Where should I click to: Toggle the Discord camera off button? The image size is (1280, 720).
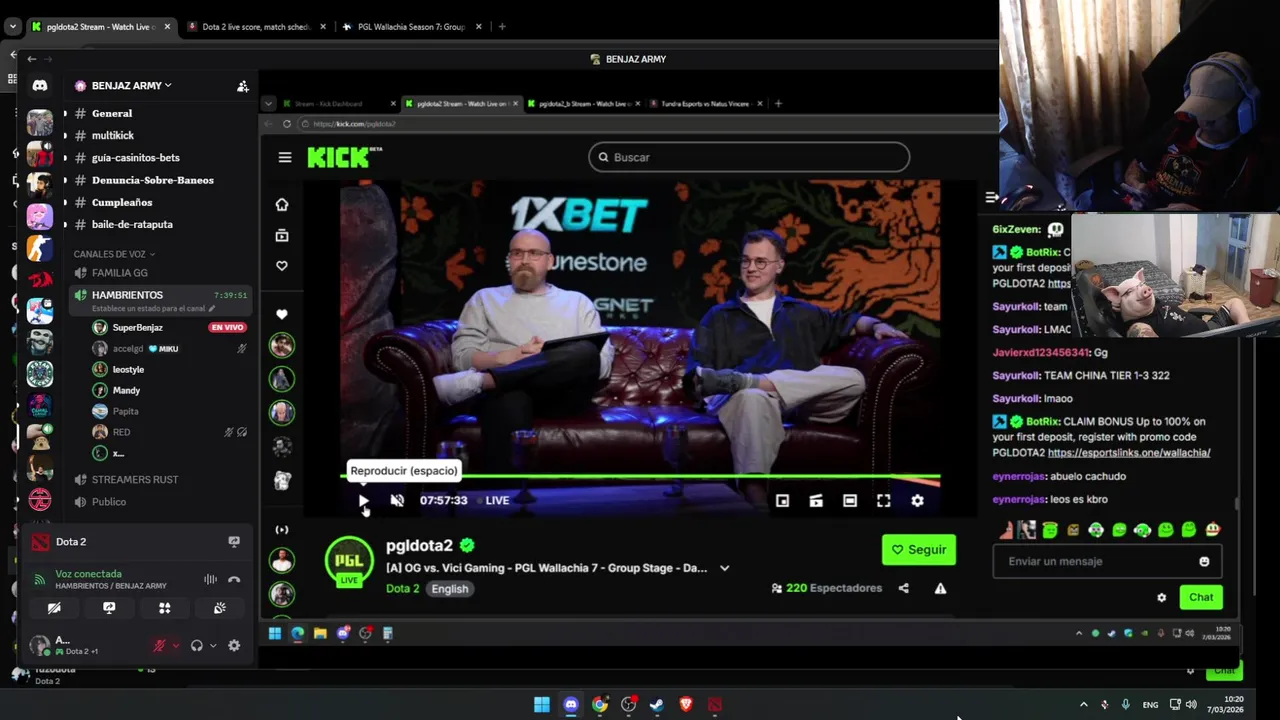[54, 608]
